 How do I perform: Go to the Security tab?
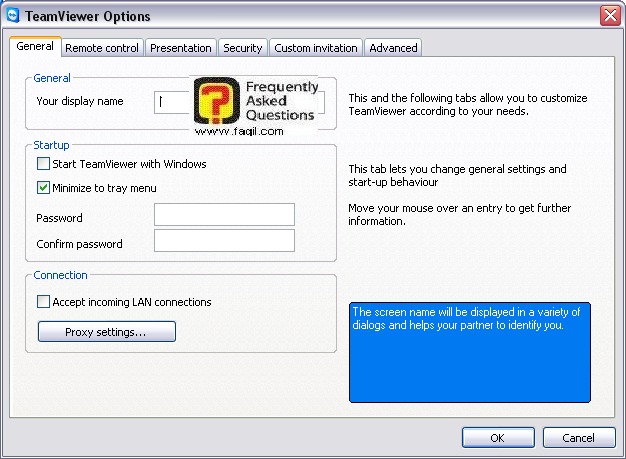click(x=242, y=47)
